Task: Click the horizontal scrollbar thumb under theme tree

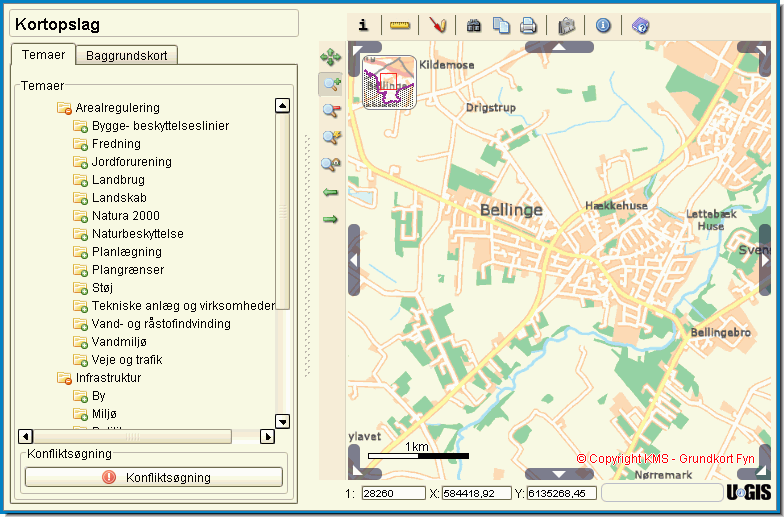Action: [132, 436]
